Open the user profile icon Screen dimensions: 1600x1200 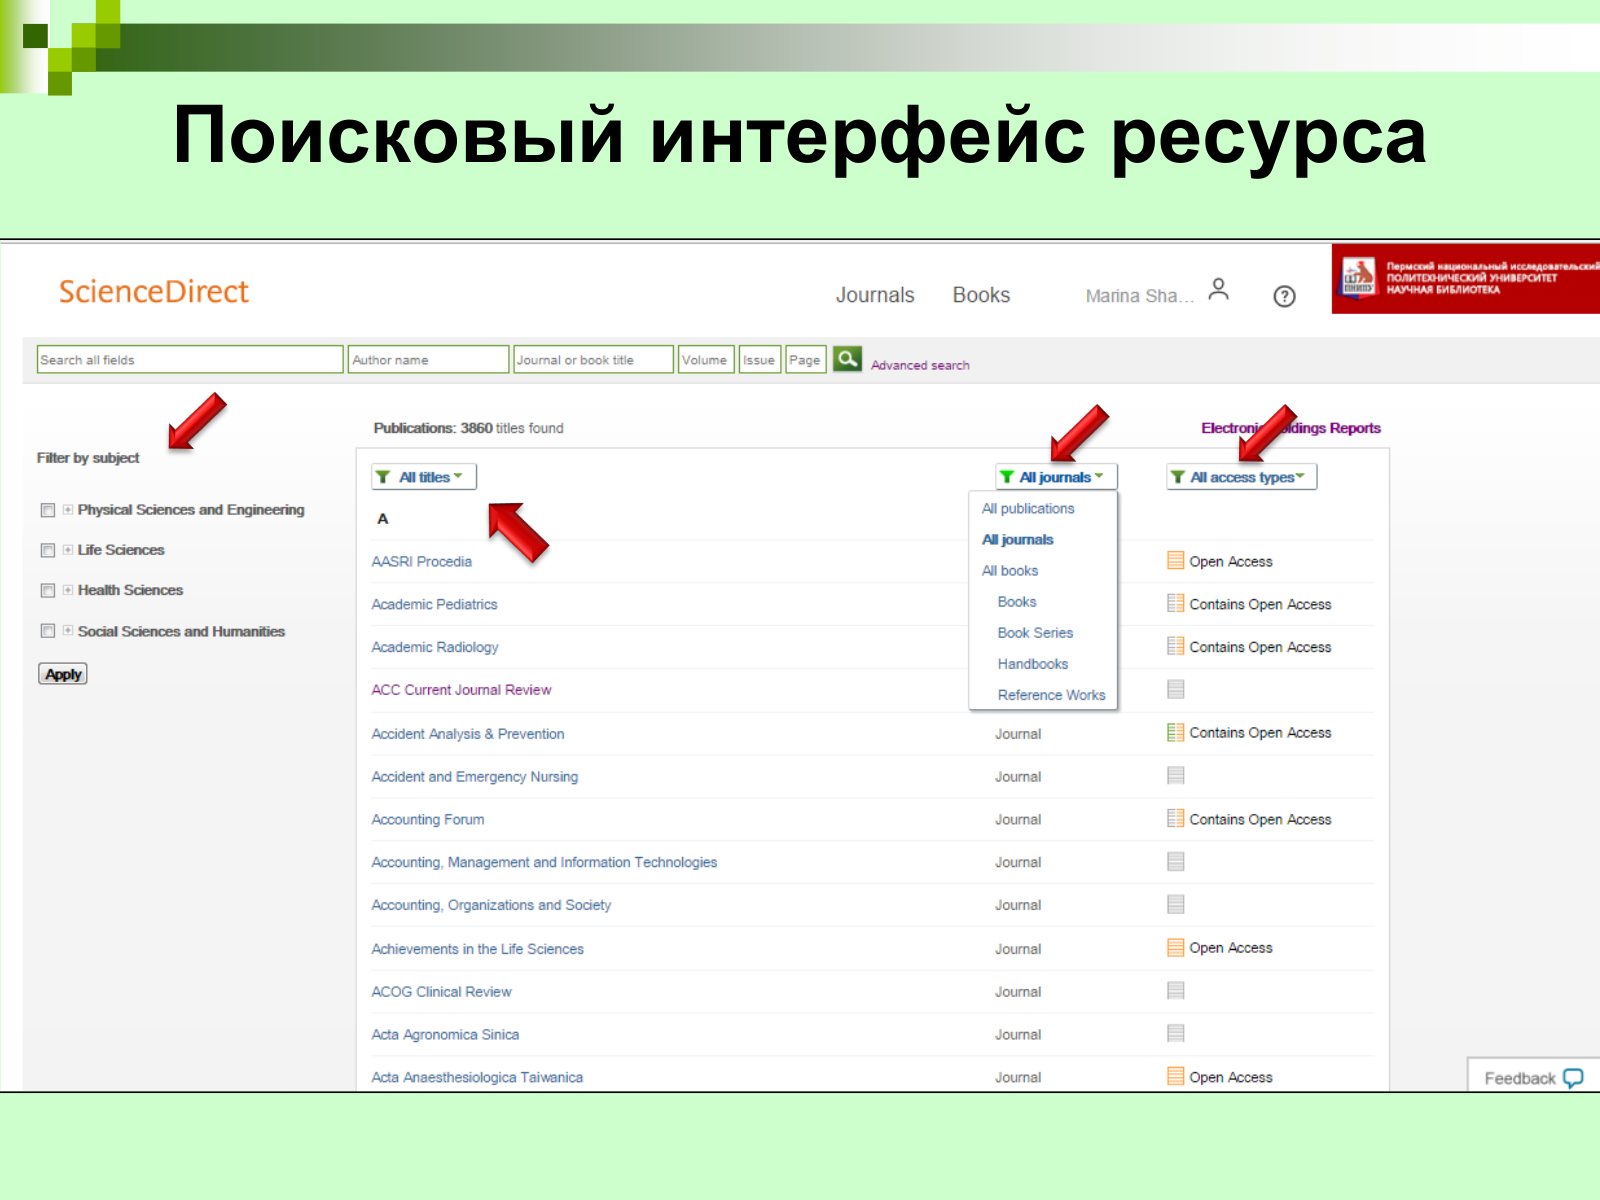1218,290
